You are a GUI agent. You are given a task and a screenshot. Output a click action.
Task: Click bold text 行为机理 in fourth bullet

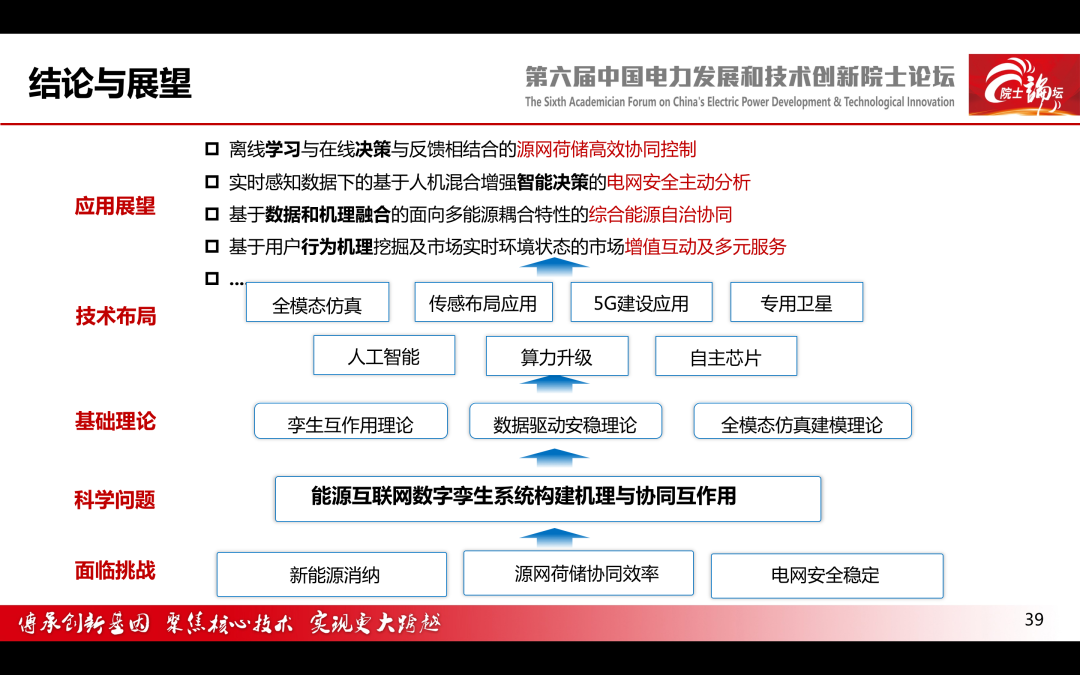point(337,247)
